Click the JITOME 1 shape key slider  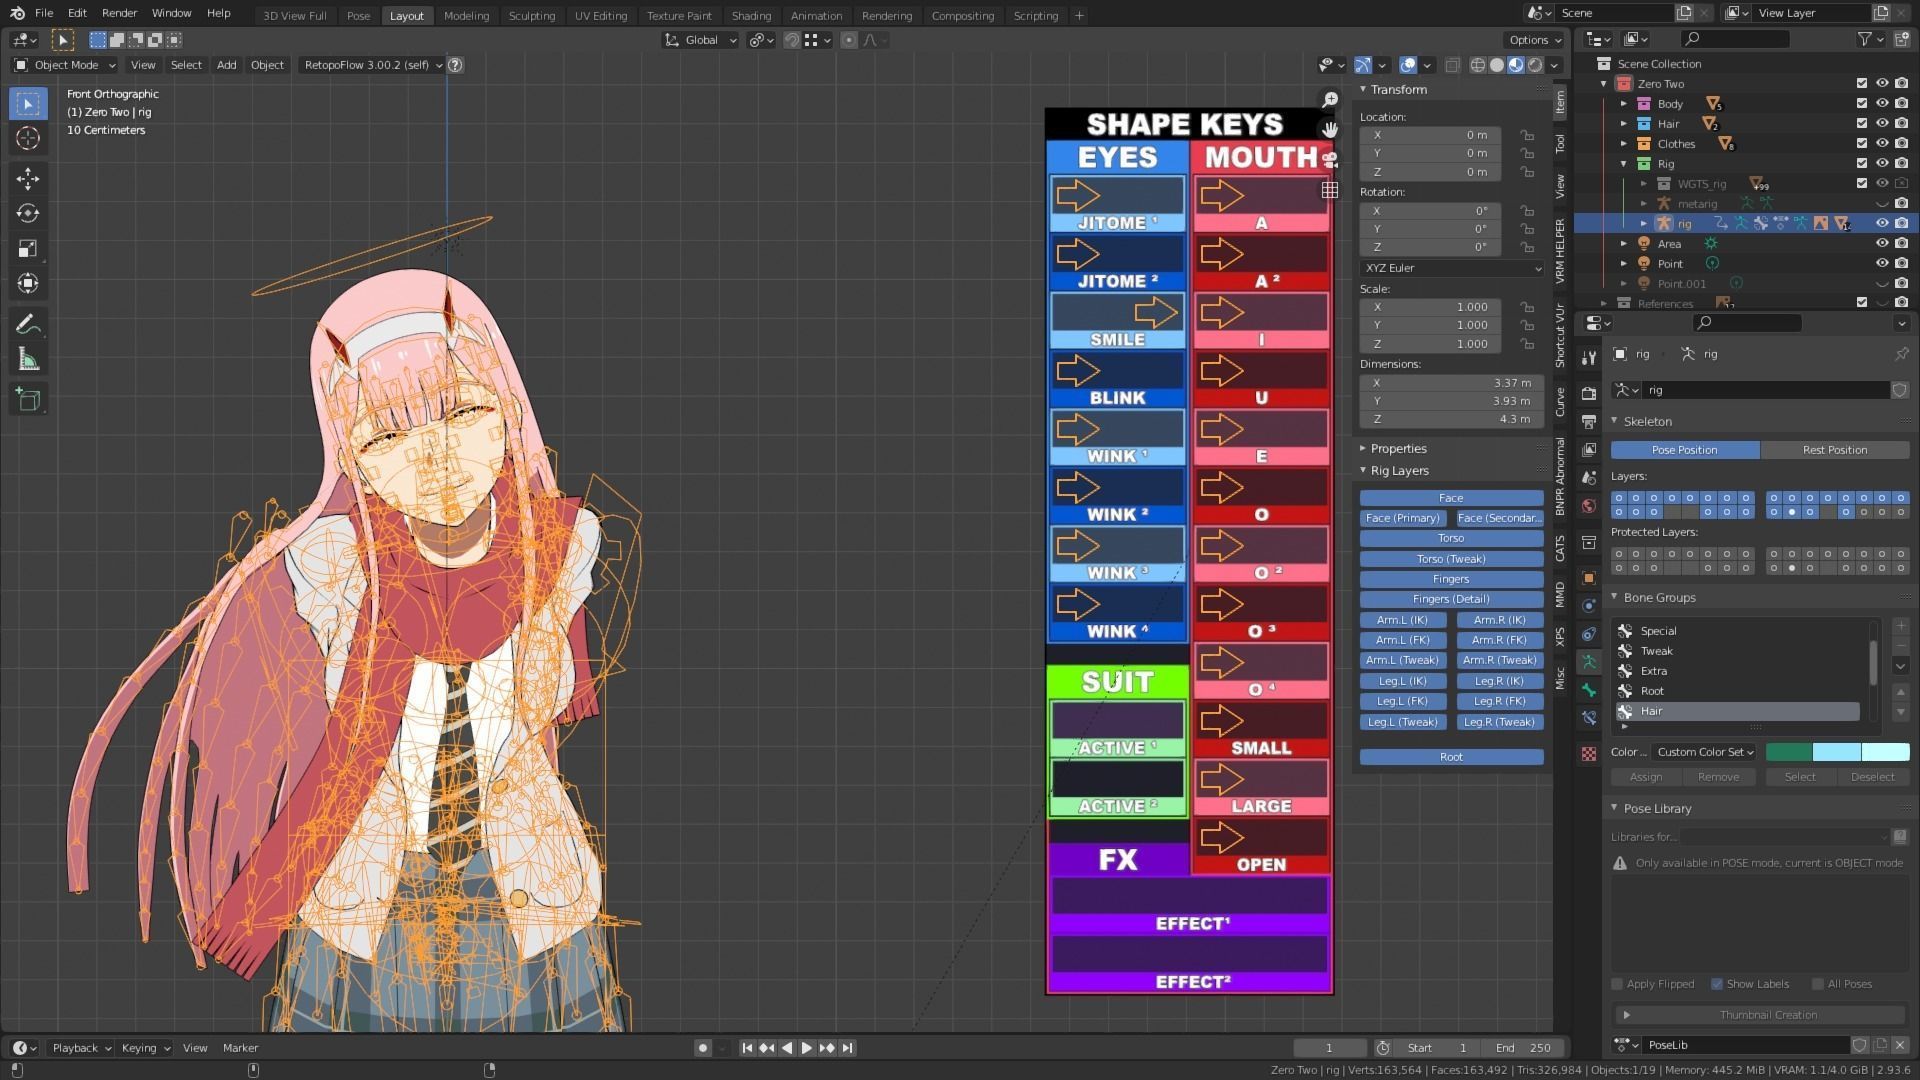point(1117,195)
